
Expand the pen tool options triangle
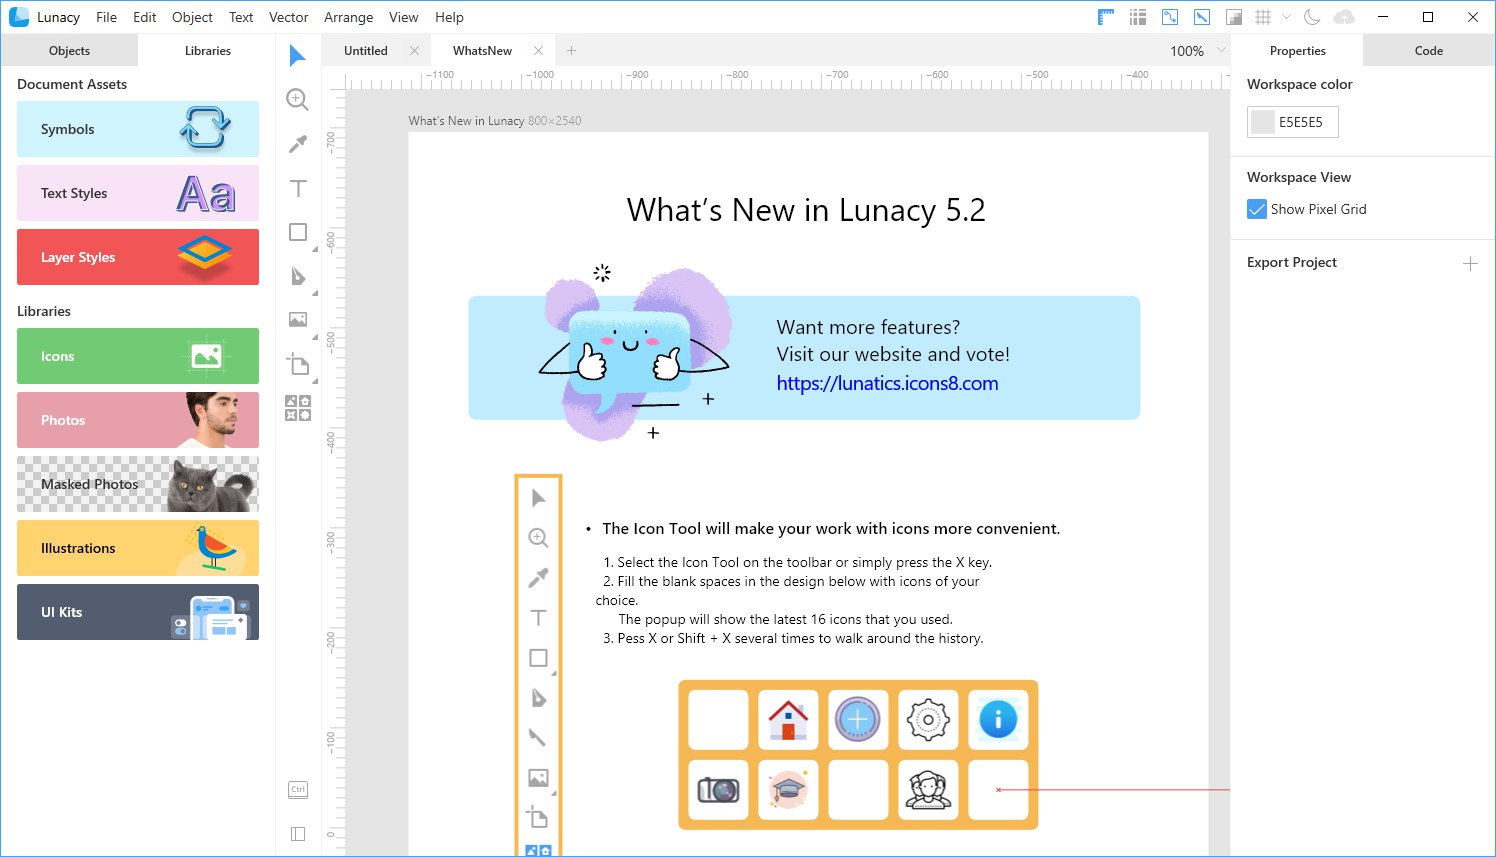point(315,293)
